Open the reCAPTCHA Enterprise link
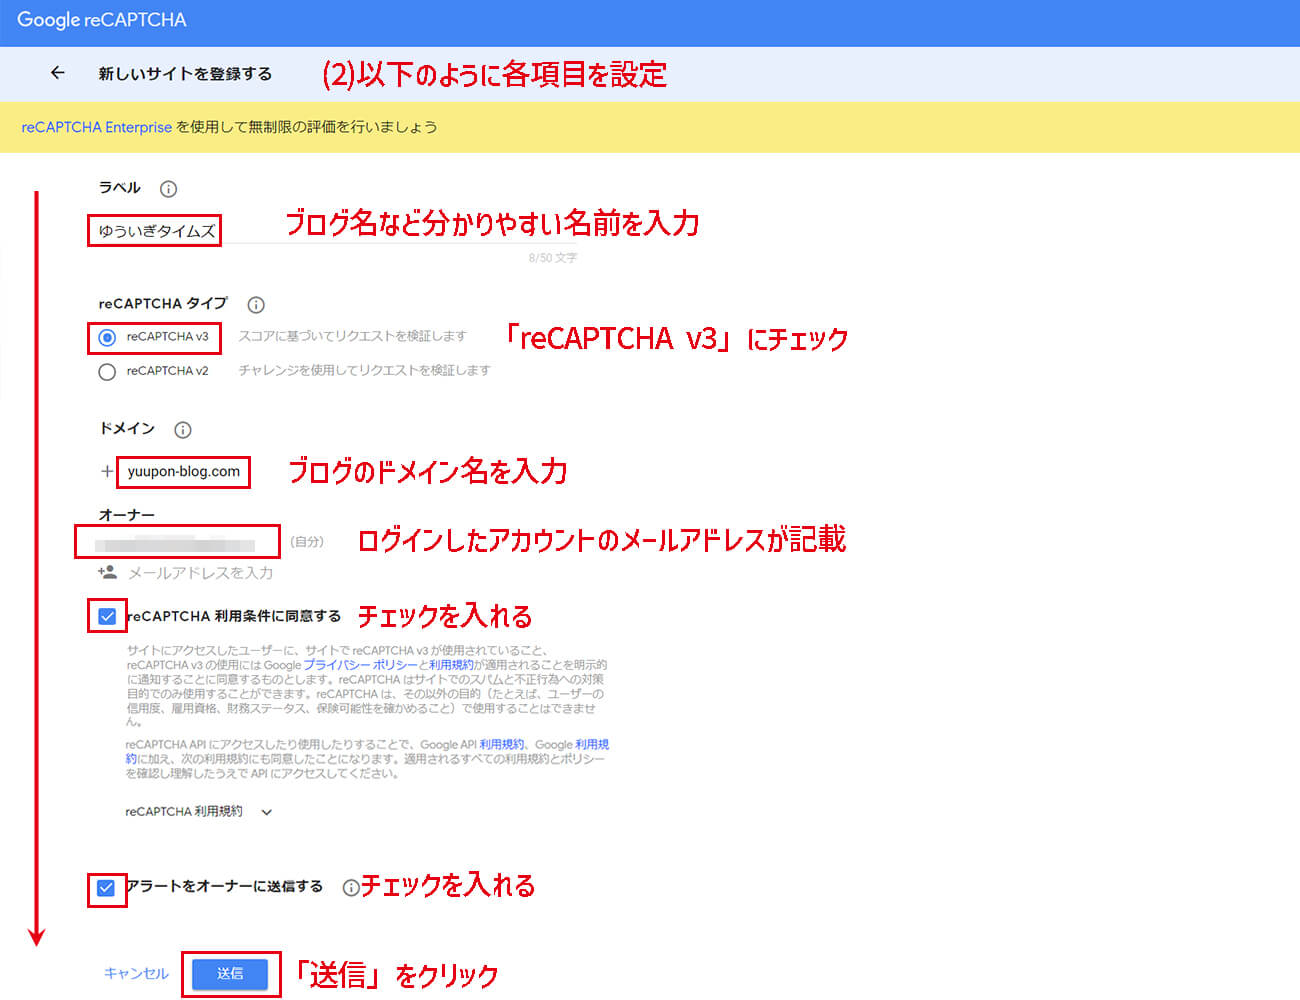Viewport: 1300px width, 1000px height. 97,127
